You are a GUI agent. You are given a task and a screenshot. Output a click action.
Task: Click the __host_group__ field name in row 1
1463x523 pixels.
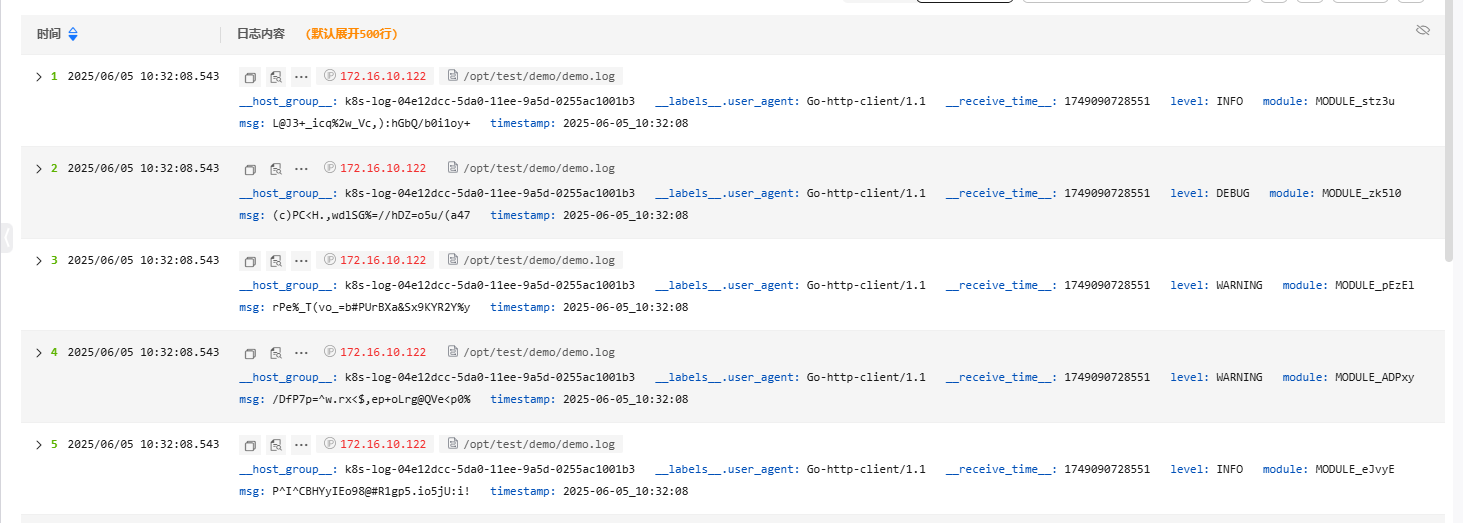pyautogui.click(x=288, y=101)
